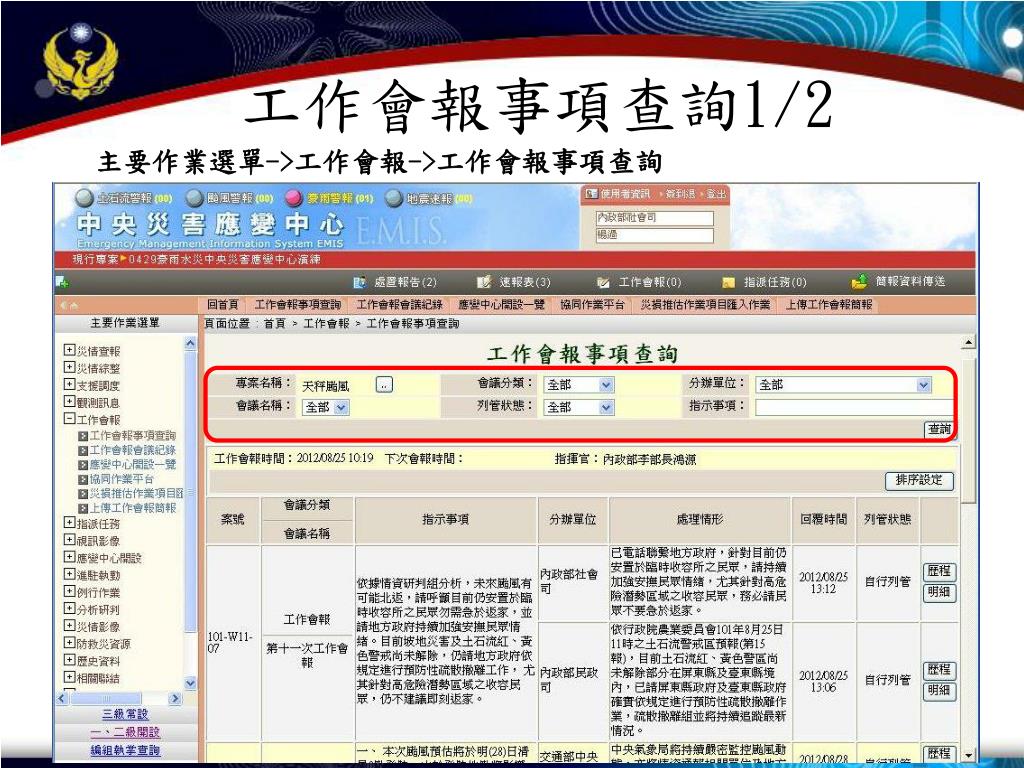
Task: Open 協同作業平台 in sidebar tree
Action: [121, 479]
